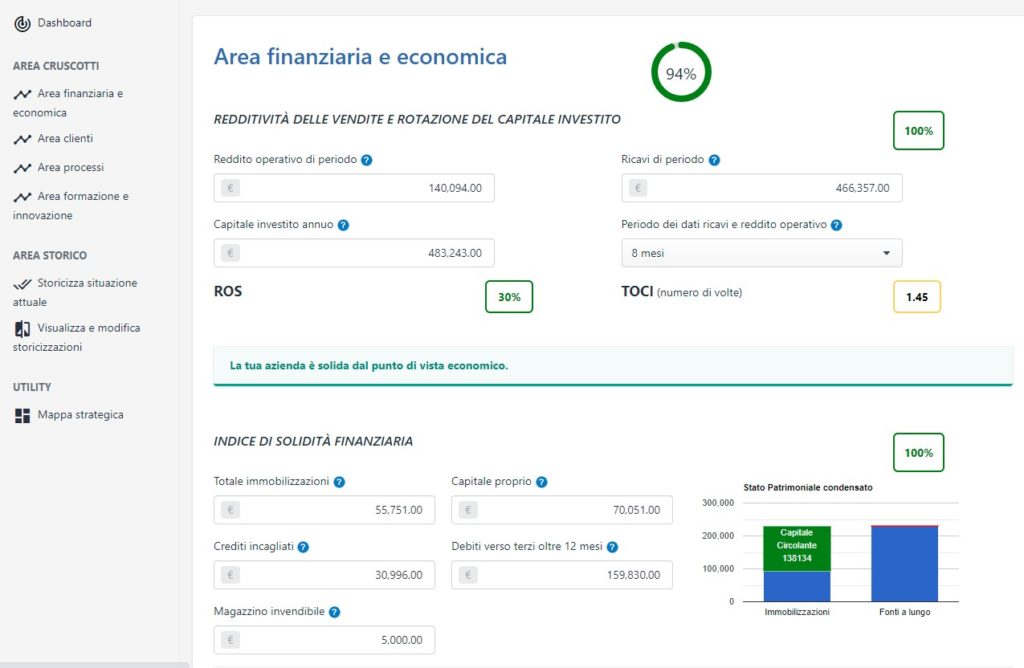This screenshot has width=1024, height=668.
Task: Click the Ricavi di periodo field
Action: coord(761,188)
